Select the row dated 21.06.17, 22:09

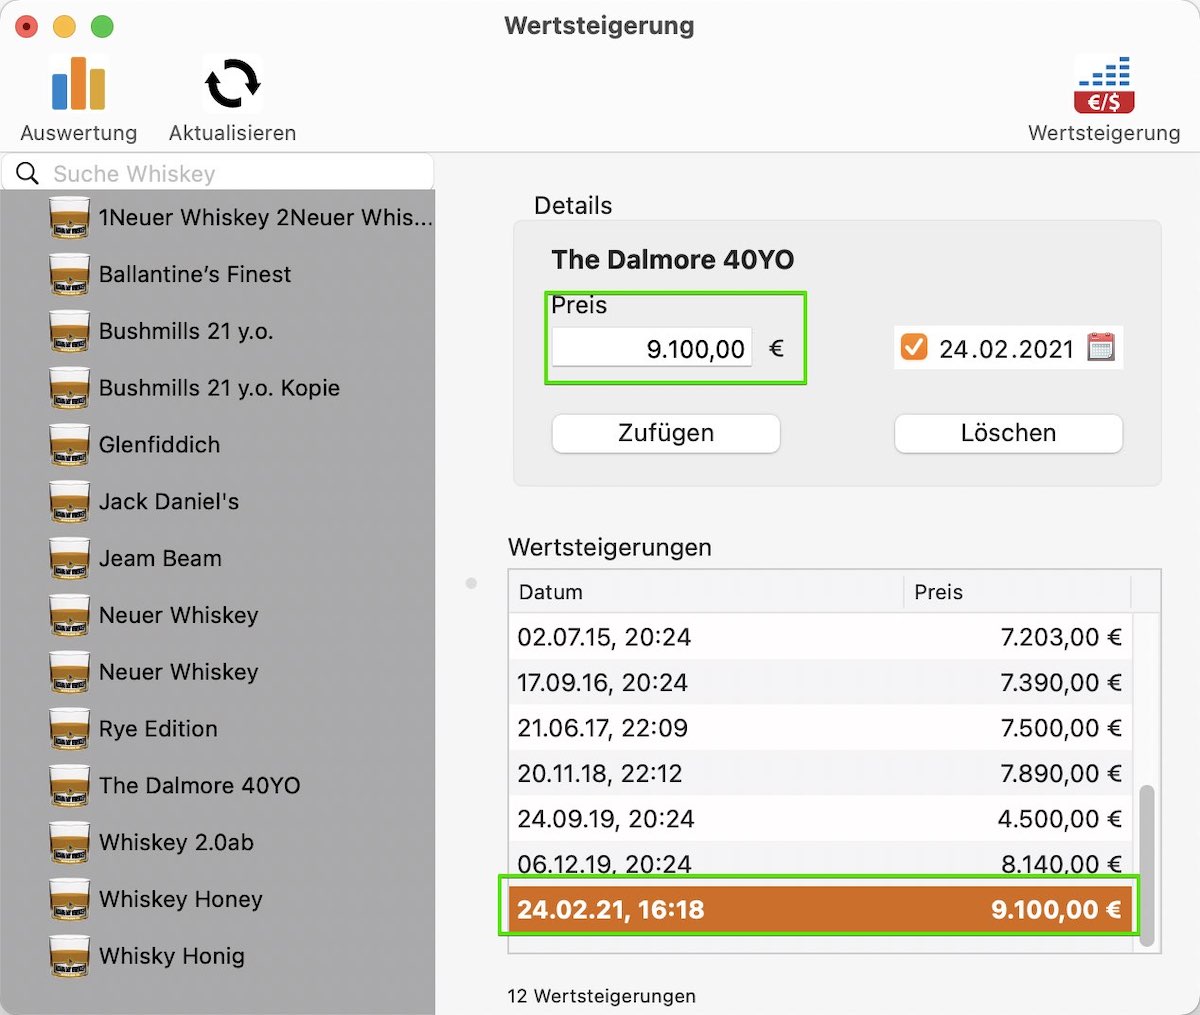[x=820, y=728]
